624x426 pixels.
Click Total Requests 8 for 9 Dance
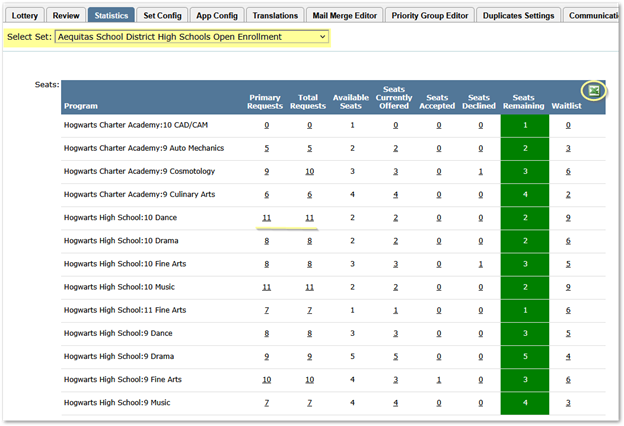click(310, 333)
